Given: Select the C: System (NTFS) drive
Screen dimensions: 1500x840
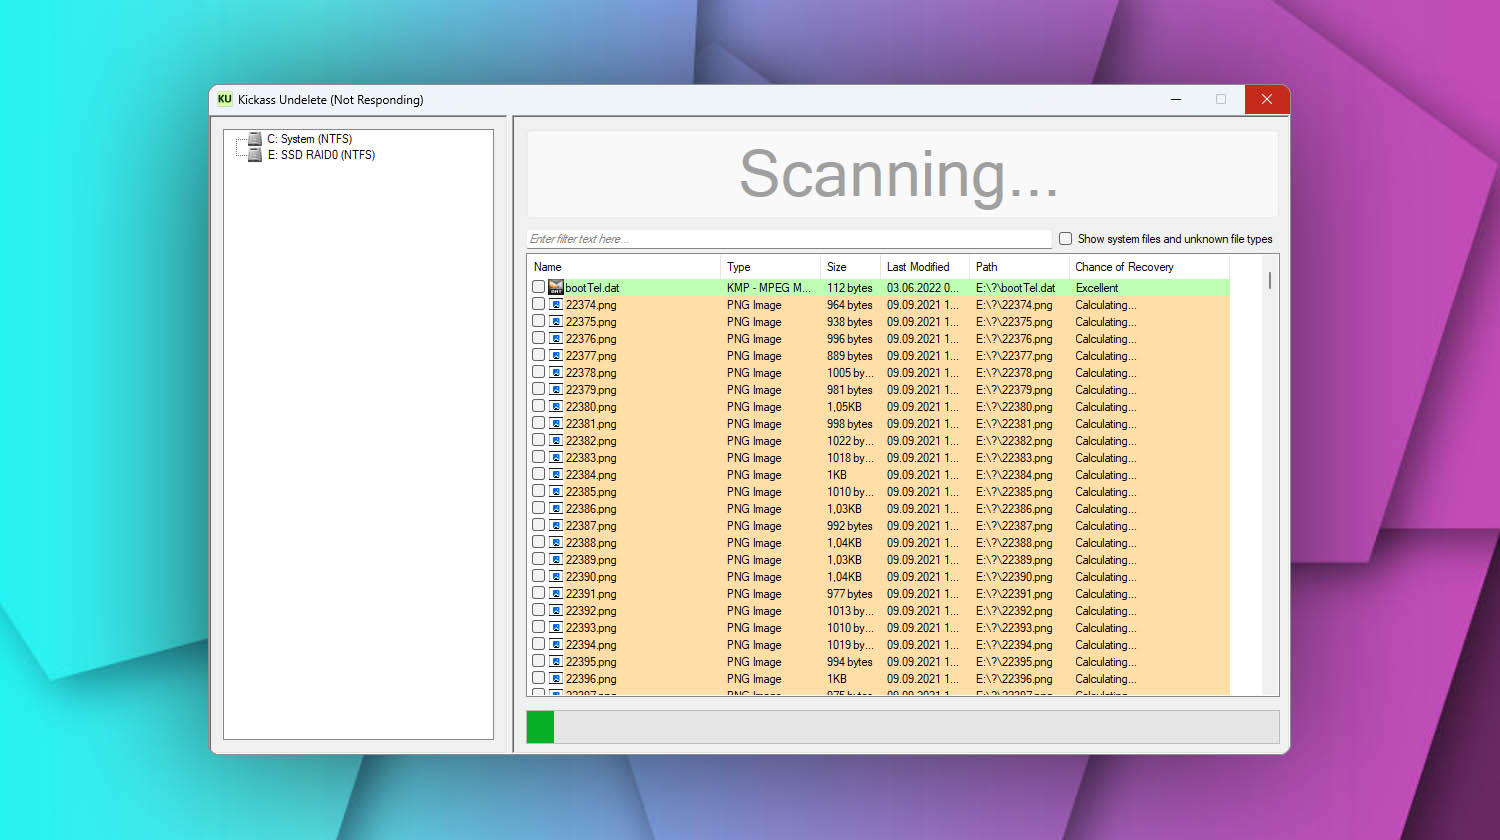Looking at the screenshot, I should pyautogui.click(x=309, y=139).
